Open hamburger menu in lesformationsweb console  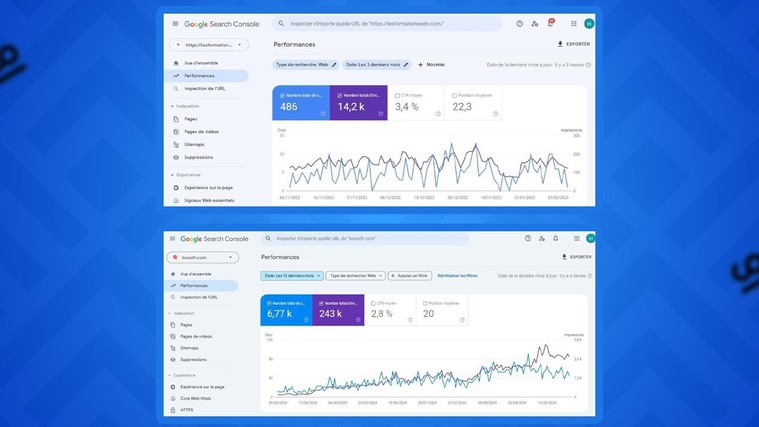175,24
